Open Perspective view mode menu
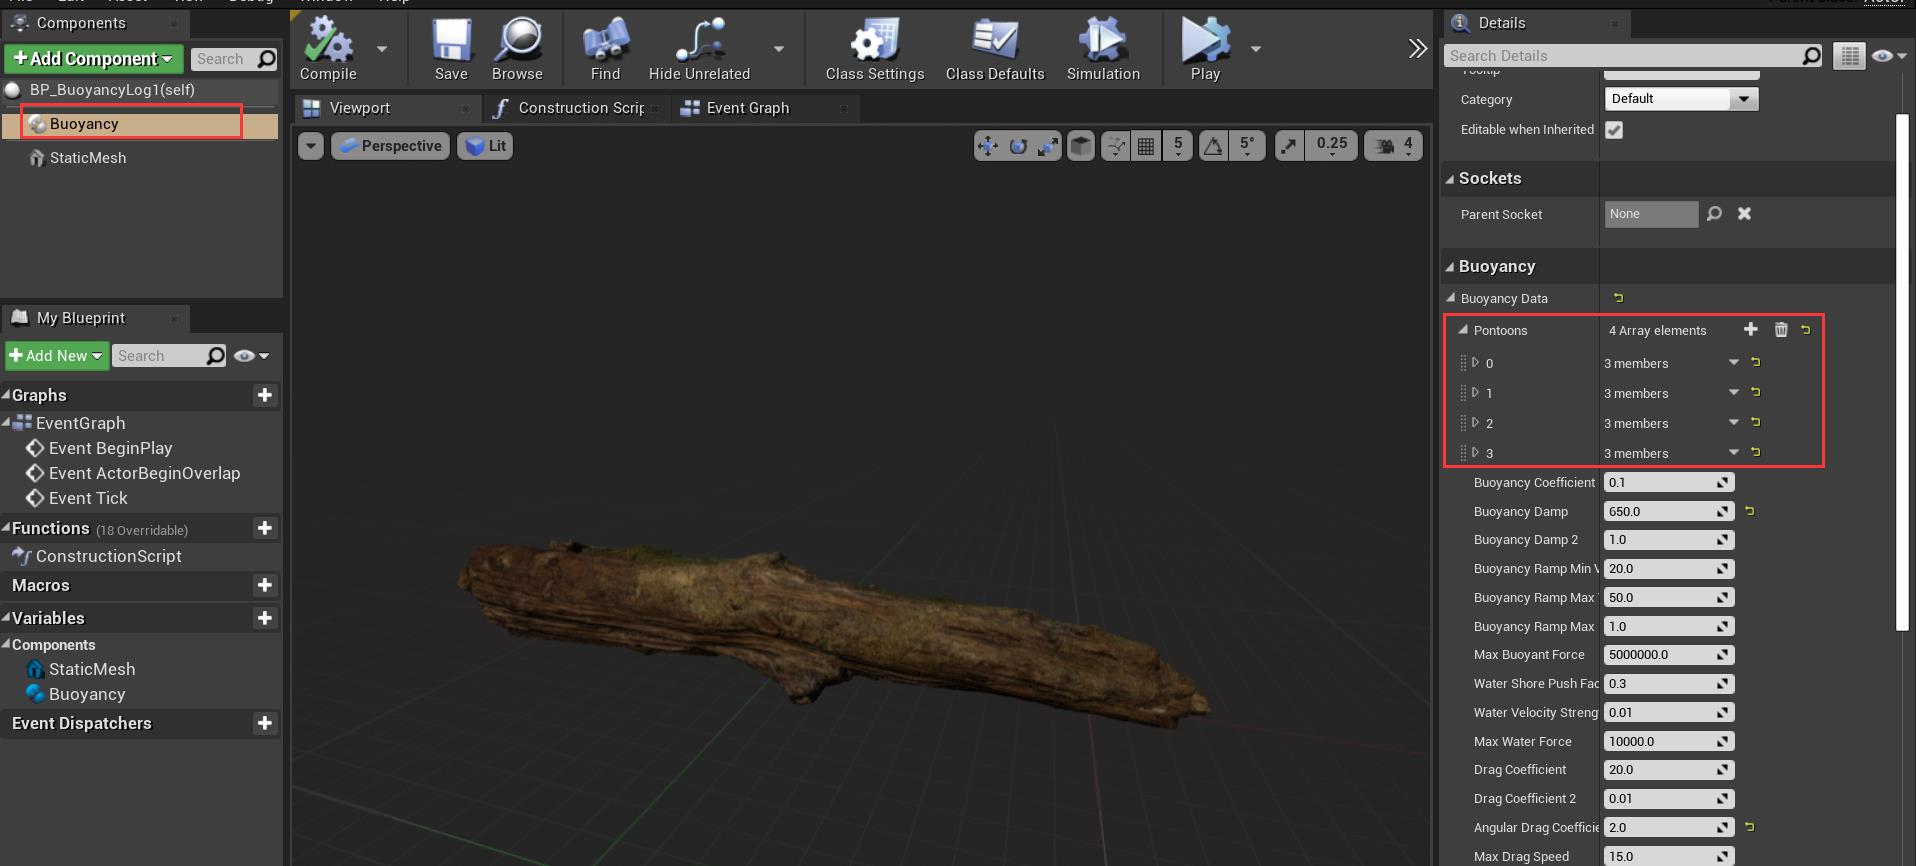 [390, 146]
